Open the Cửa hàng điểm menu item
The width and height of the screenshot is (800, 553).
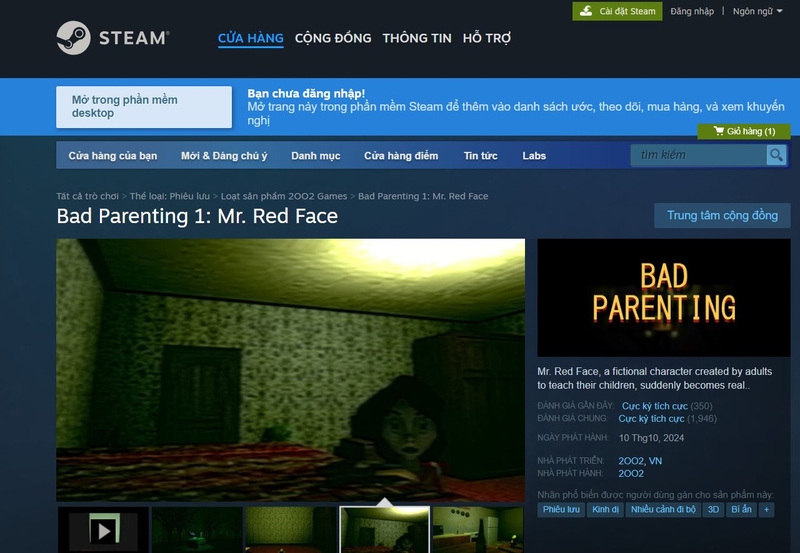pyautogui.click(x=401, y=156)
